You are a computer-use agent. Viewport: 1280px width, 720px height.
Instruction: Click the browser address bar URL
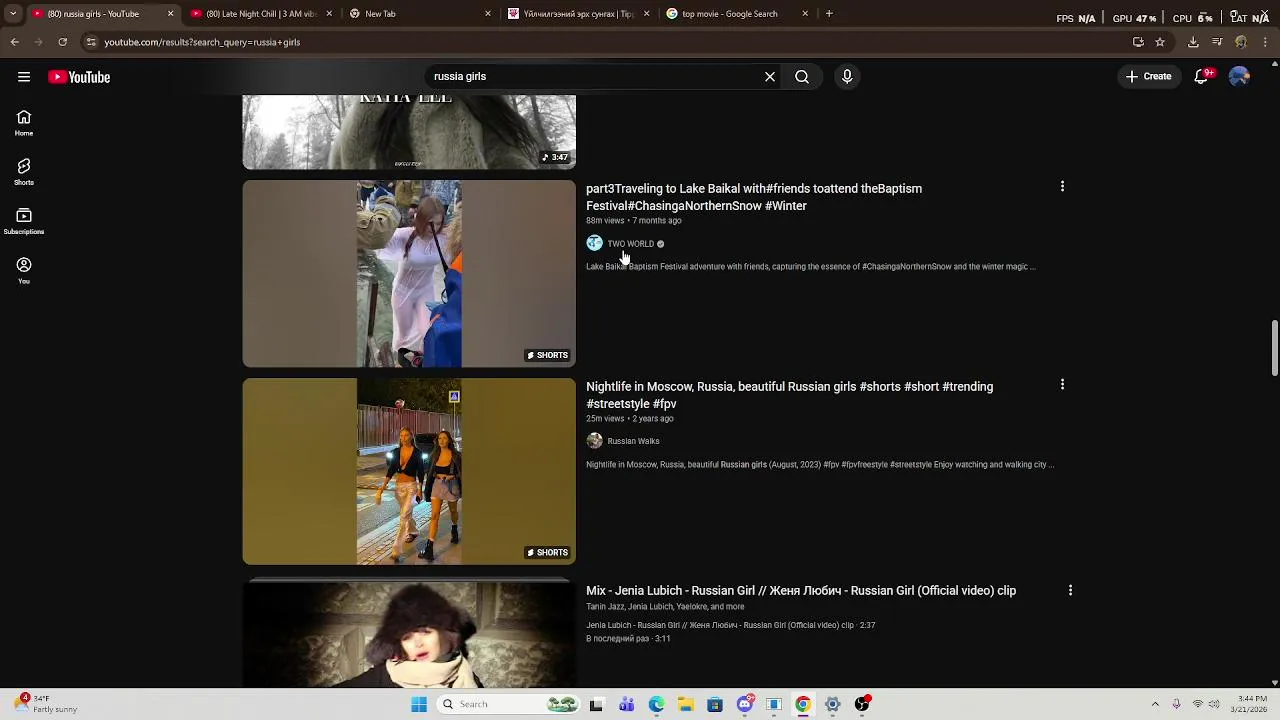[202, 42]
